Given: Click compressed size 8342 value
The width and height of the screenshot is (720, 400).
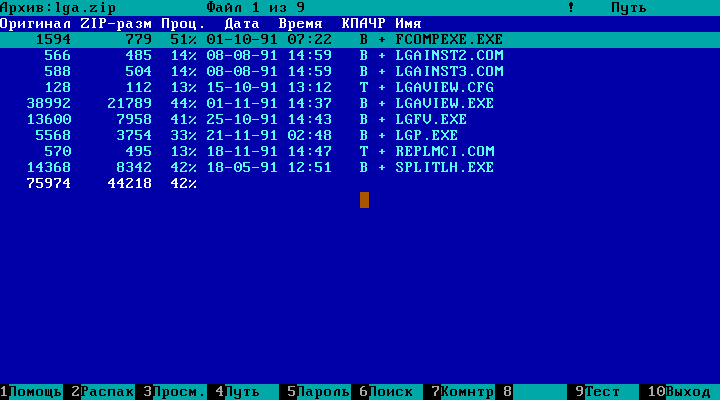Looking at the screenshot, I should tap(135, 168).
